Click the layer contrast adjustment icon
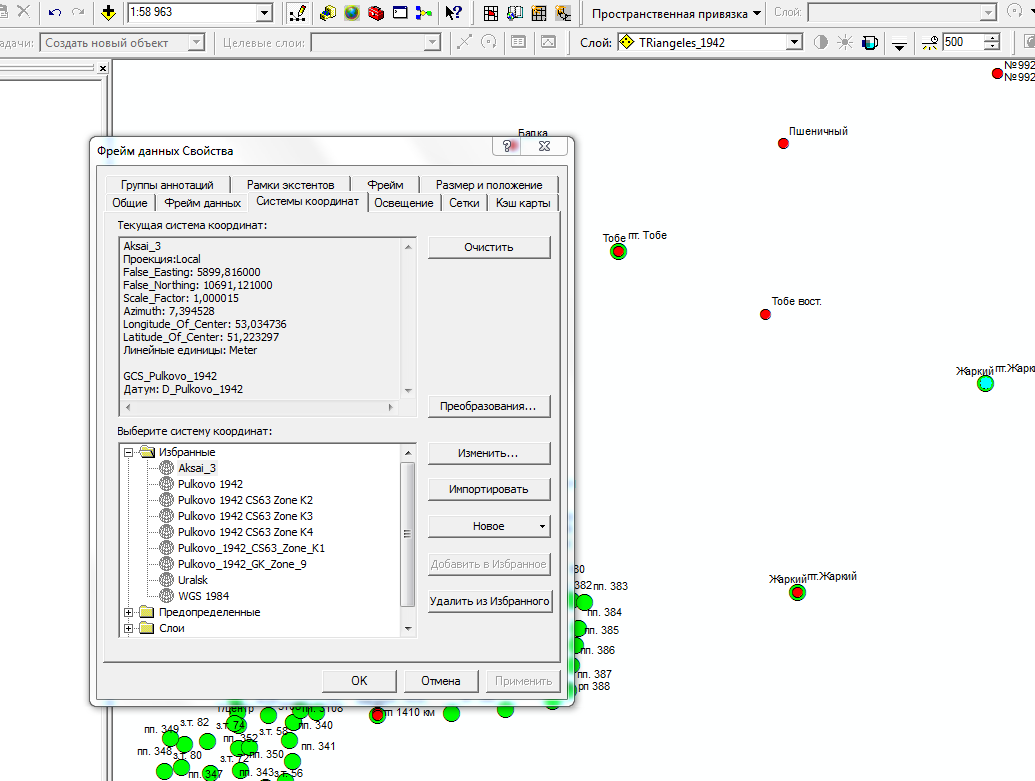The width and height of the screenshot is (1035, 781). click(x=821, y=43)
